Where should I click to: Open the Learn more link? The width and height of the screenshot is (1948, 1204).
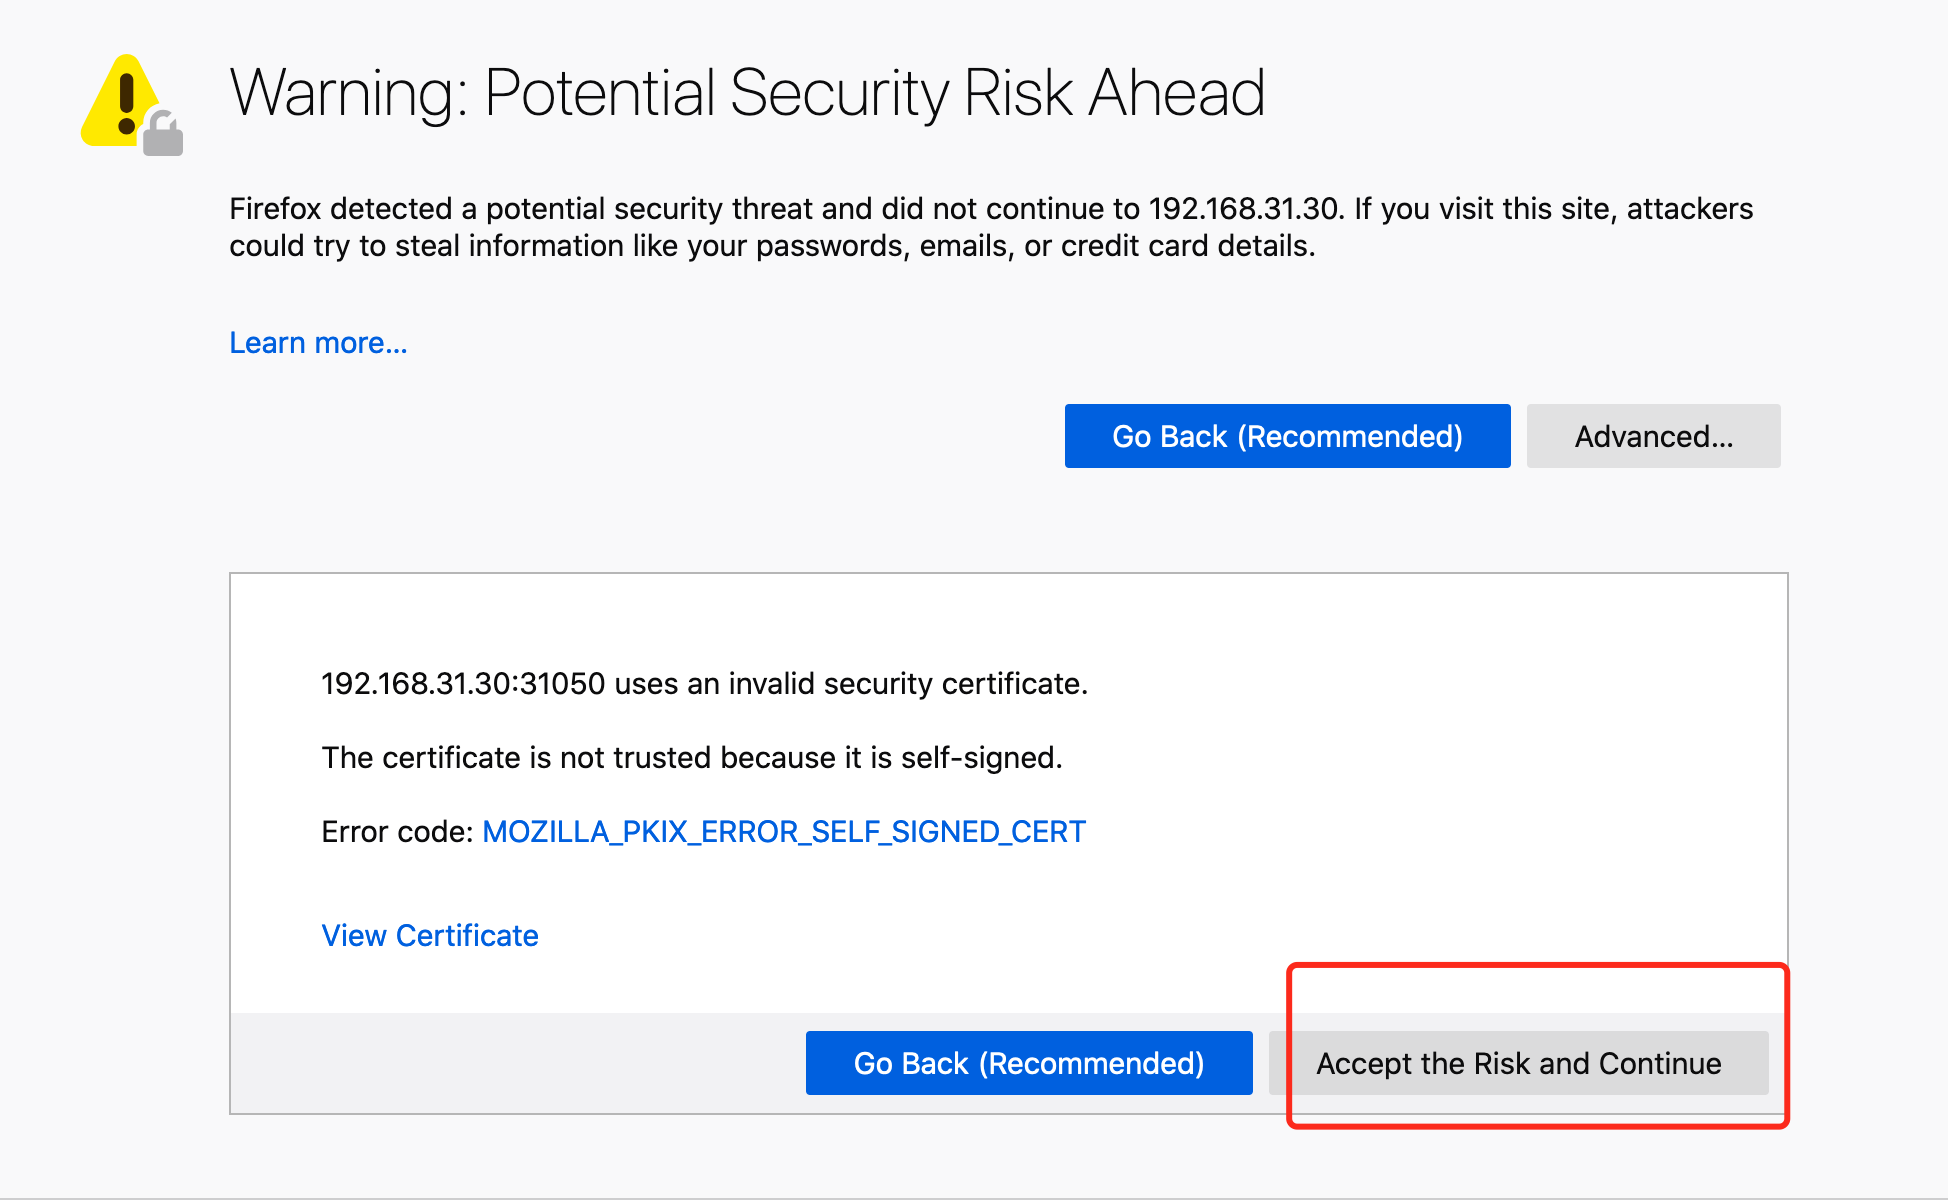[x=318, y=343]
